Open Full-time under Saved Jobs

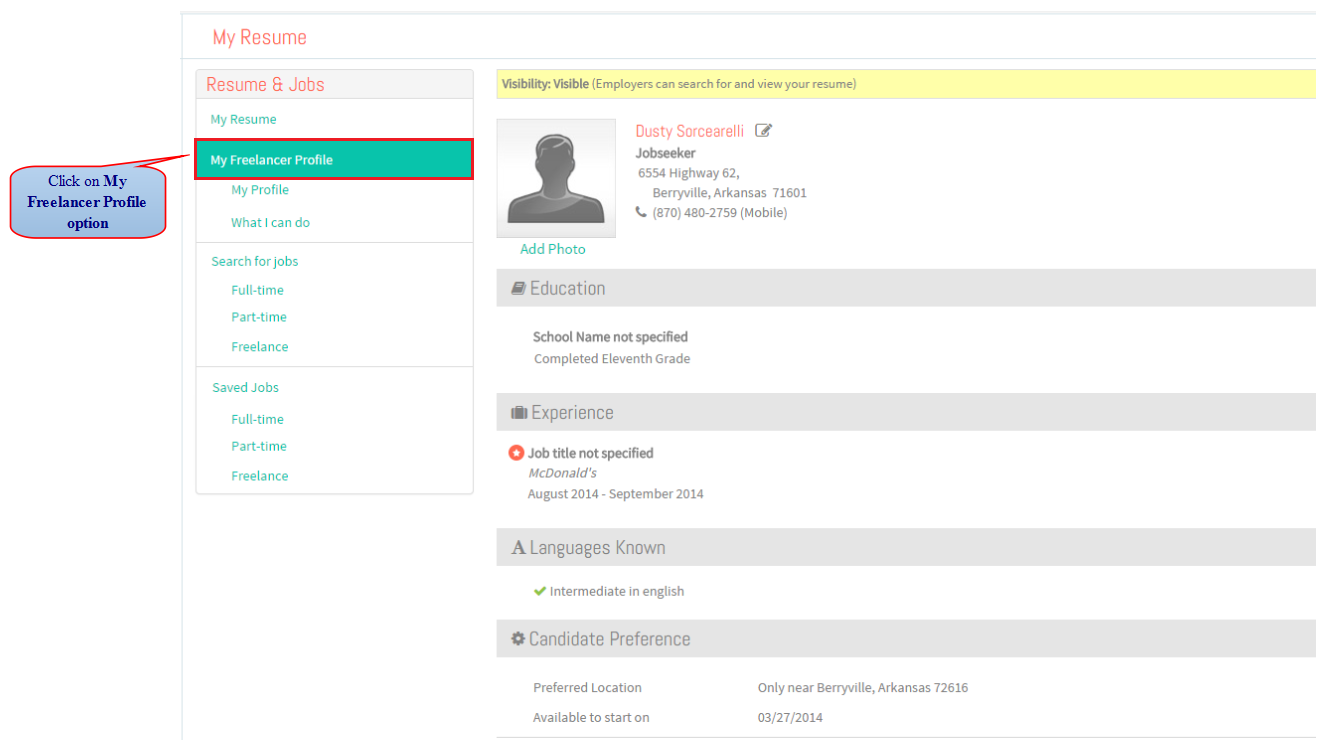click(x=257, y=419)
